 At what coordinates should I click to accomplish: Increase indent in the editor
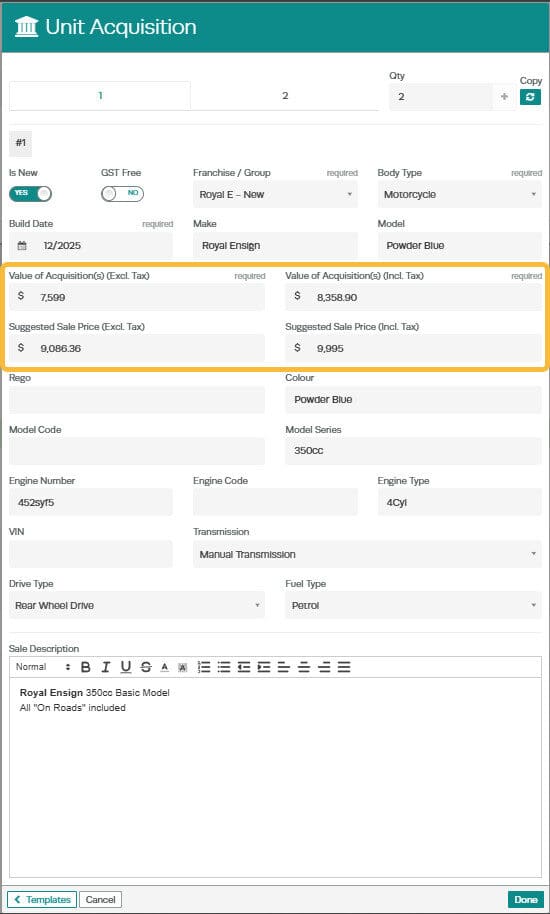click(264, 667)
